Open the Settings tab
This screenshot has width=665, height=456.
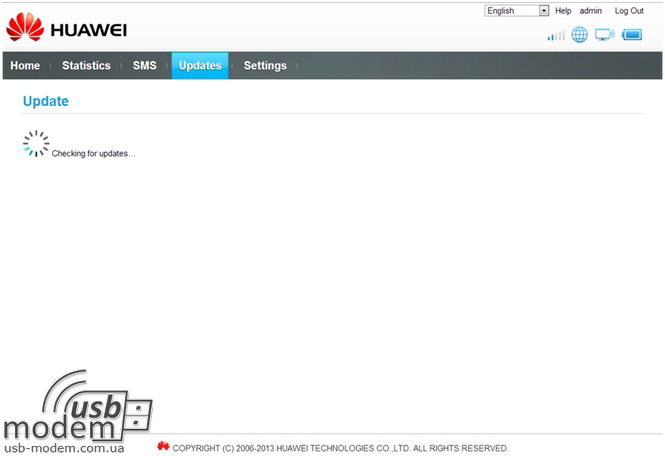pos(265,66)
